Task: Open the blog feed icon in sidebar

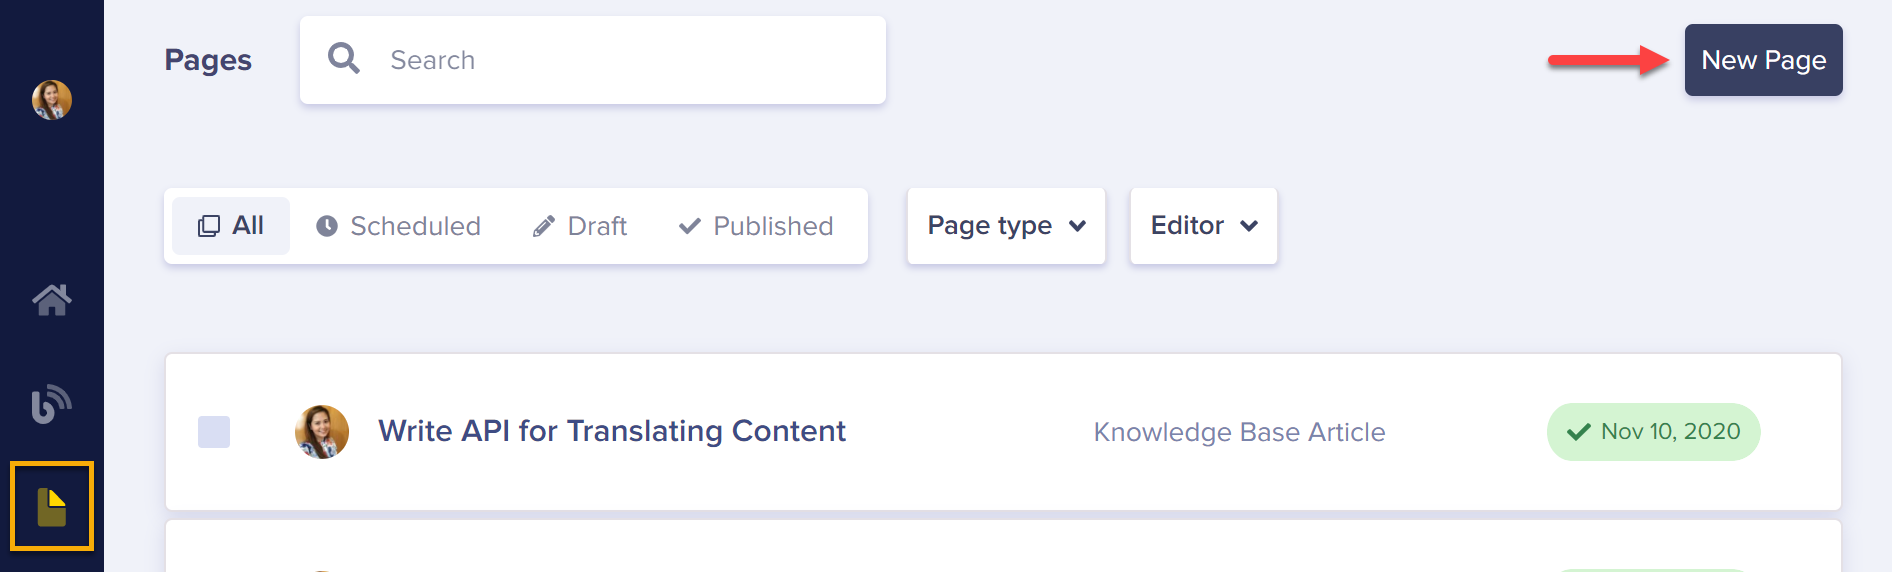Action: point(51,404)
